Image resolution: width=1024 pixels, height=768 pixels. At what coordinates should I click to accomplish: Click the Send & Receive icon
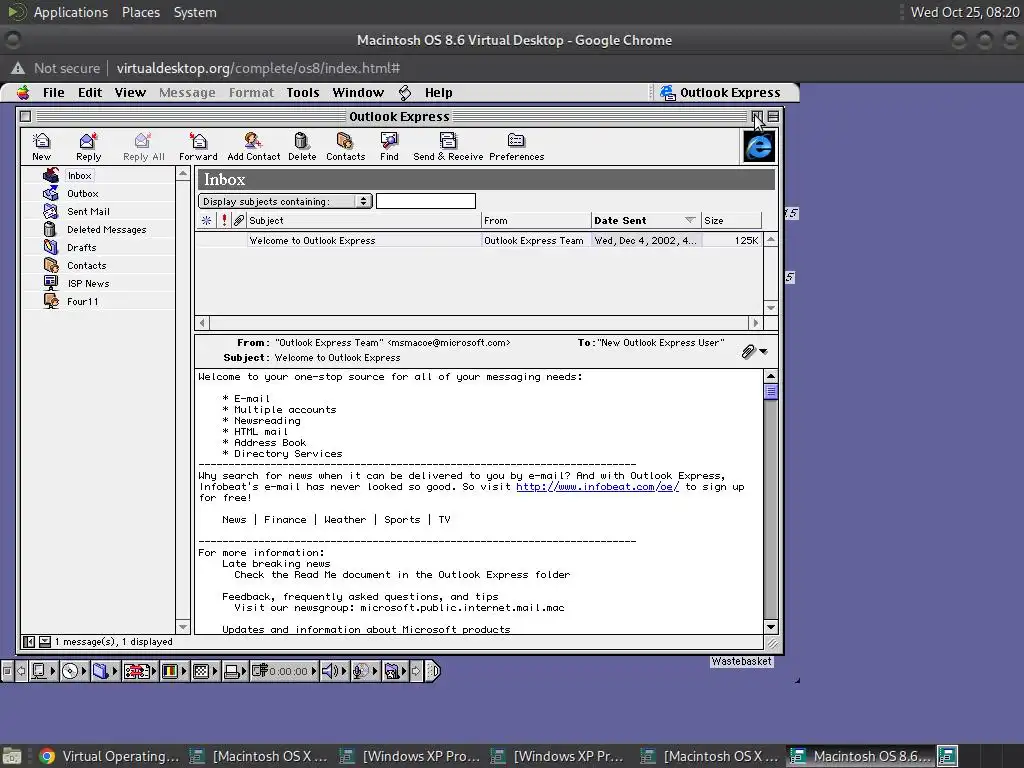click(x=448, y=146)
